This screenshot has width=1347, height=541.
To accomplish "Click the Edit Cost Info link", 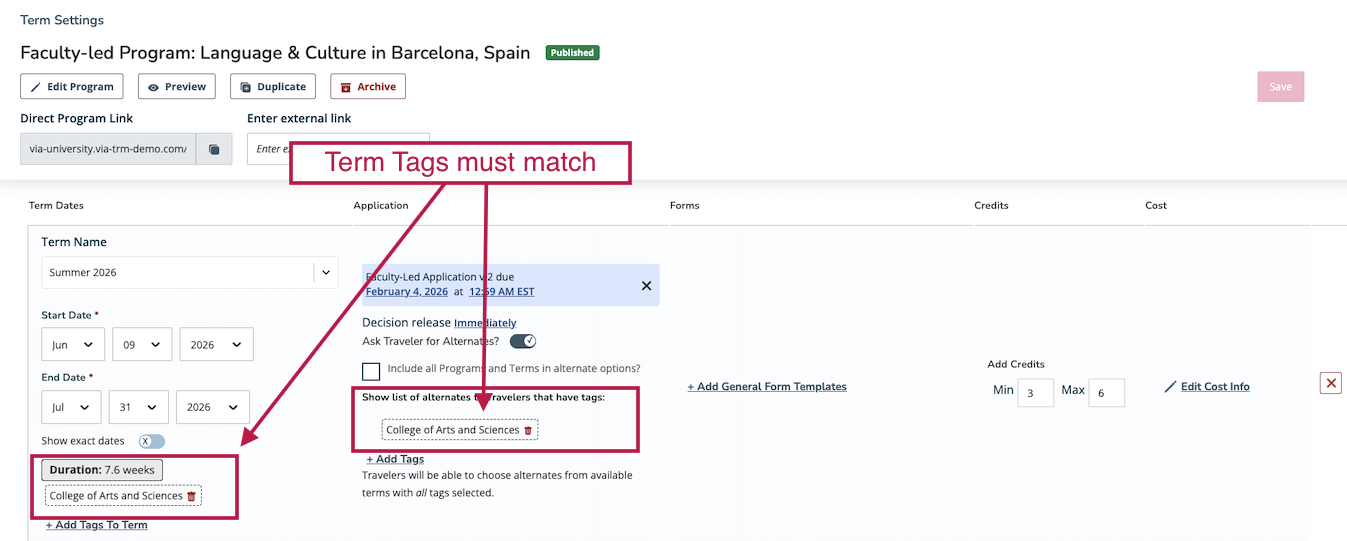I will (x=1214, y=387).
